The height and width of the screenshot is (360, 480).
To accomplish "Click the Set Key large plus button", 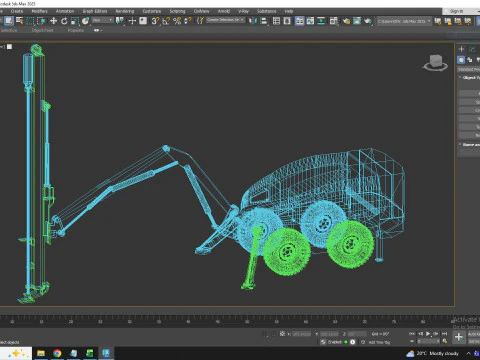I will click(x=459, y=337).
